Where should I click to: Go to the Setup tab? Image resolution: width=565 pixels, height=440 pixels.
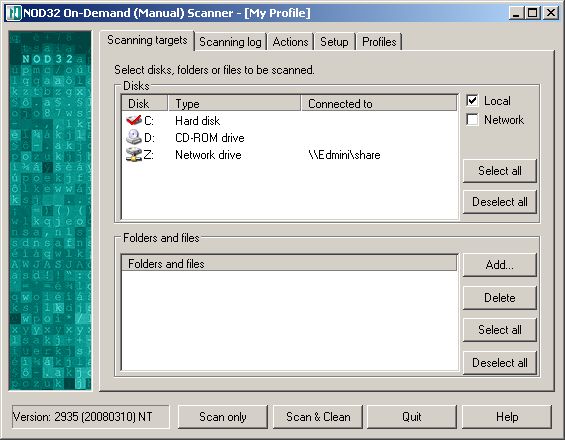pyautogui.click(x=334, y=42)
